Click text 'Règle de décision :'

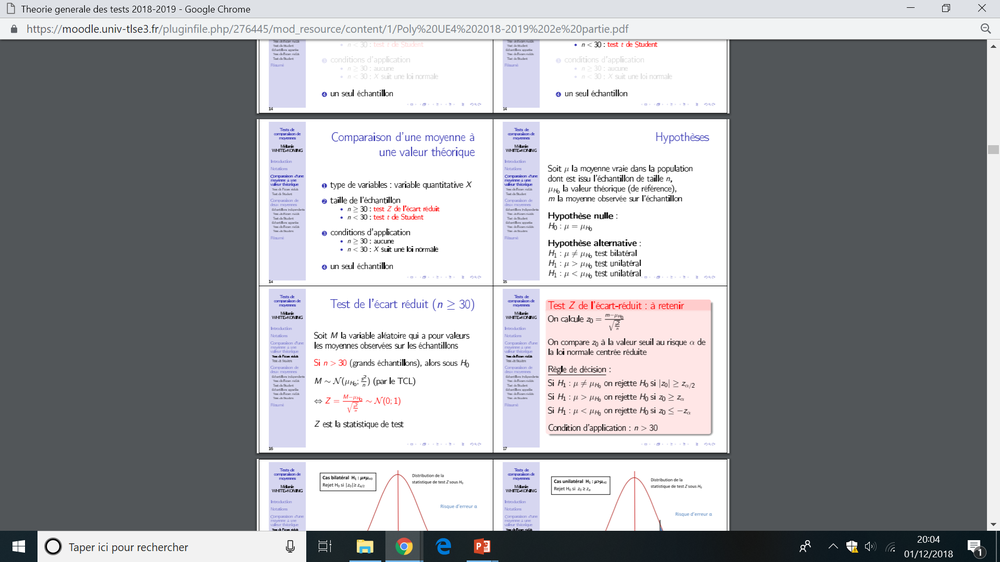[579, 369]
